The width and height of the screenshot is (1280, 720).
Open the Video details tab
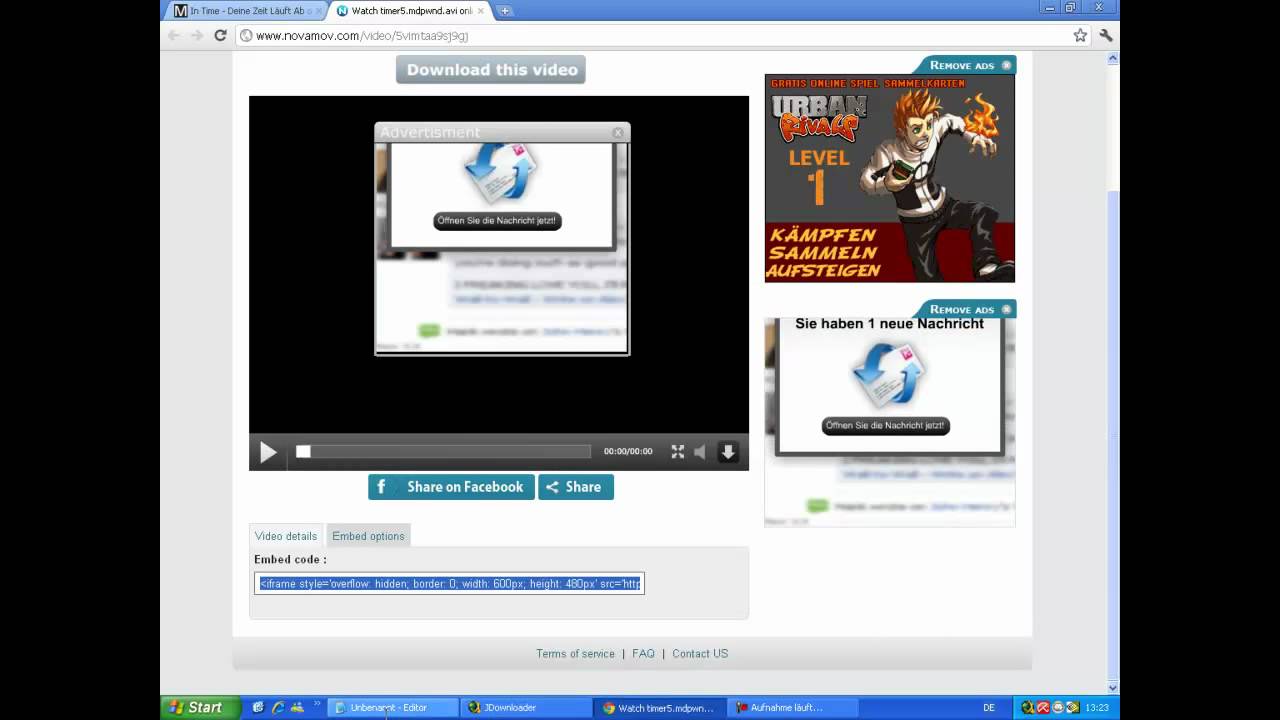[286, 536]
